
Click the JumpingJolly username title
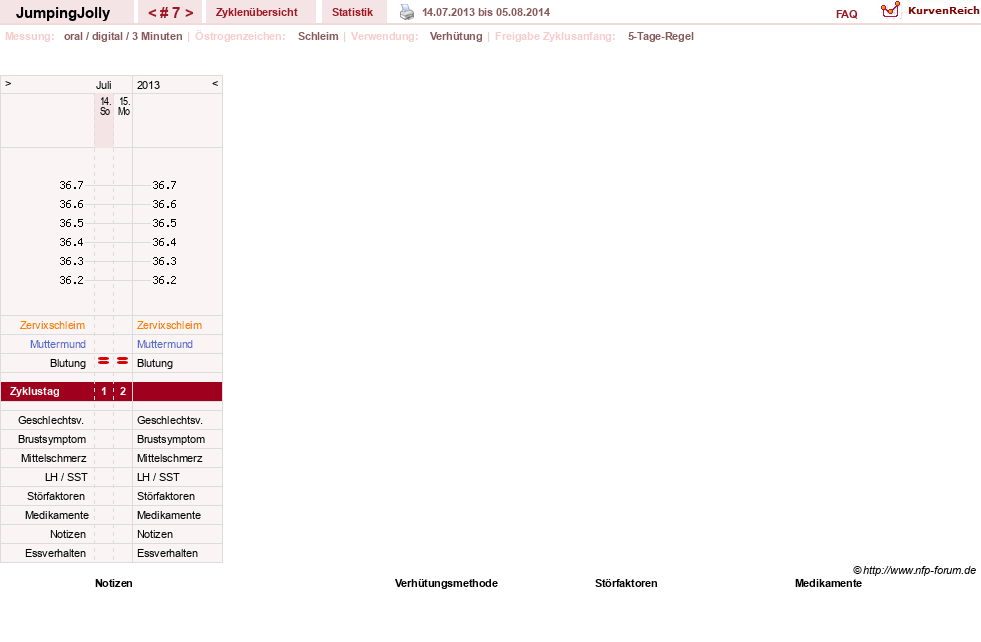63,13
